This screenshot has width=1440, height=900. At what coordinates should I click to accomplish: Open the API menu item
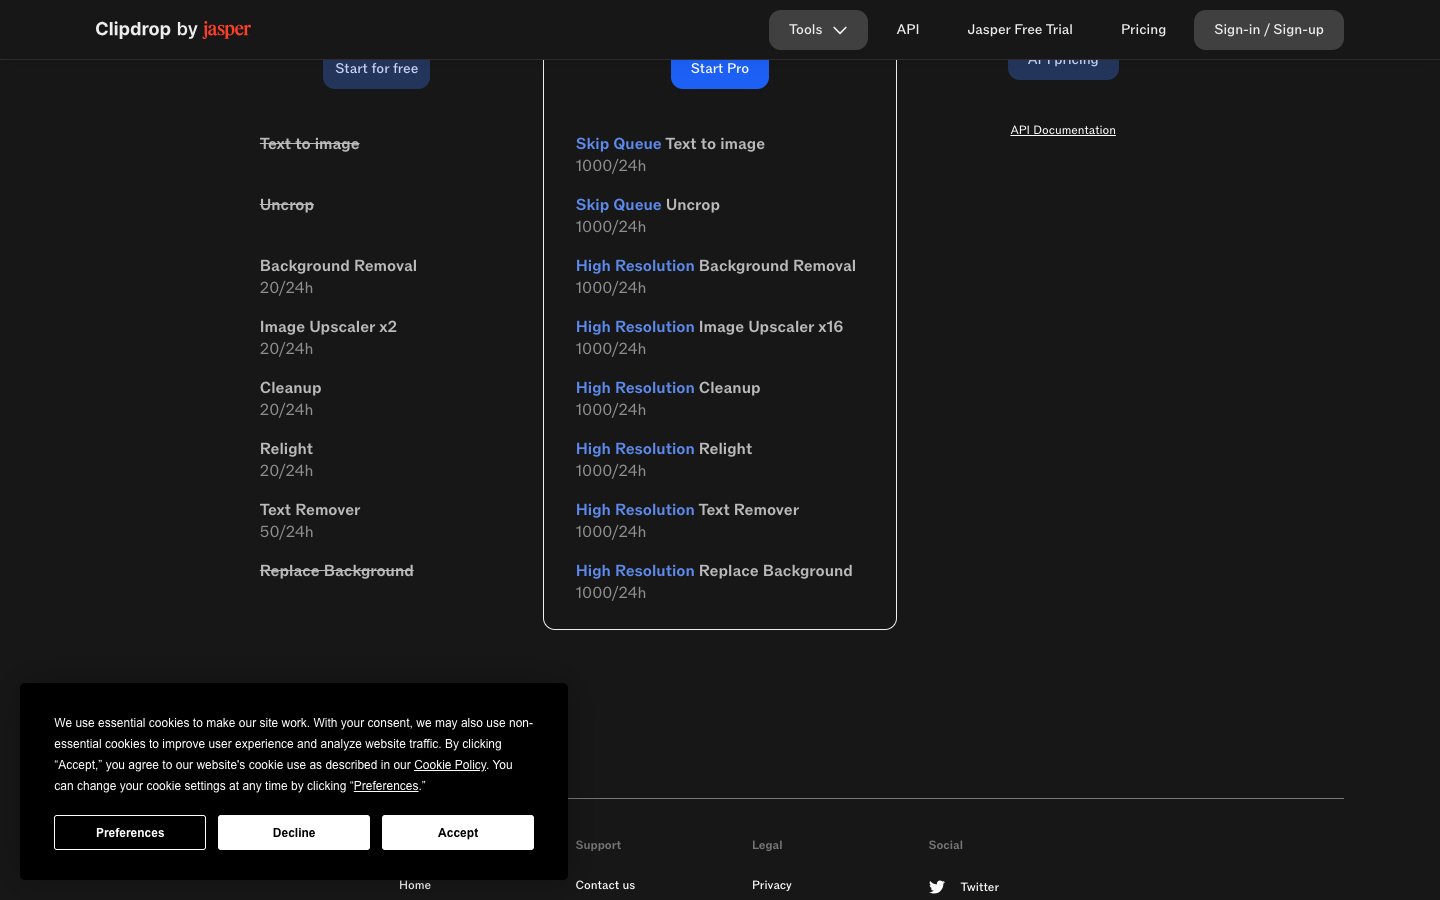pyautogui.click(x=908, y=29)
